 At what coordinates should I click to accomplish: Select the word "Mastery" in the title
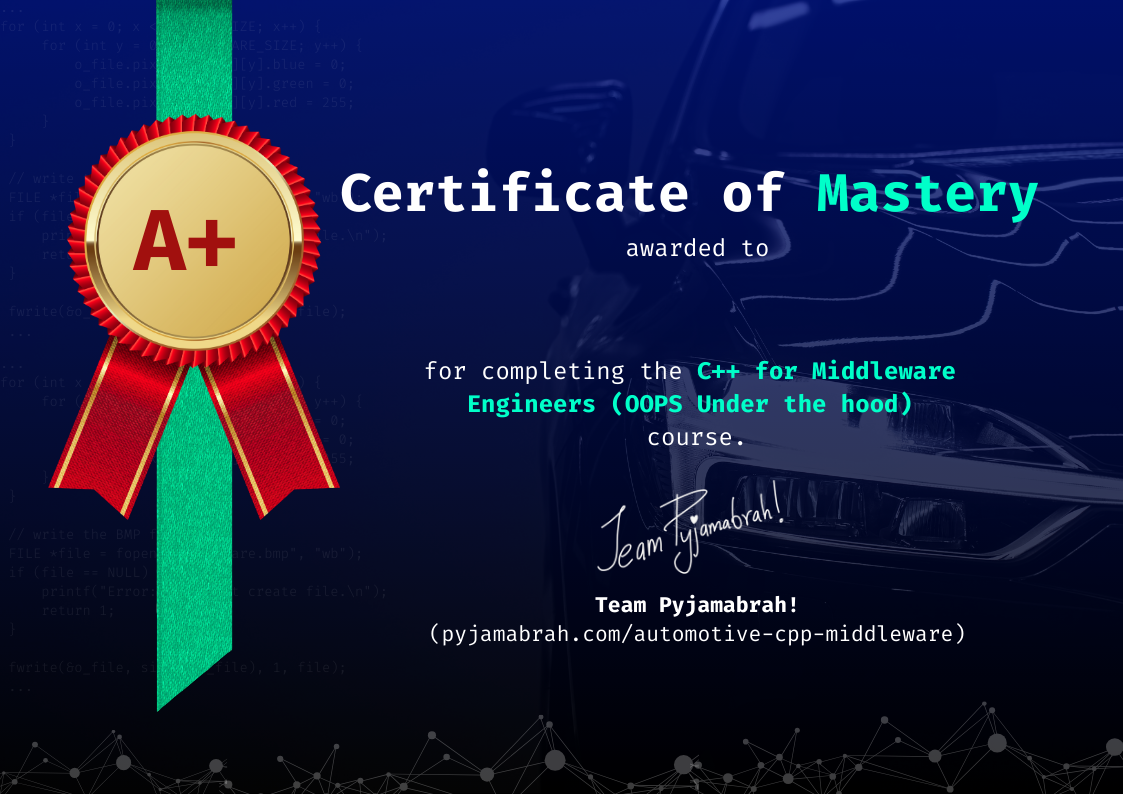pyautogui.click(x=927, y=194)
